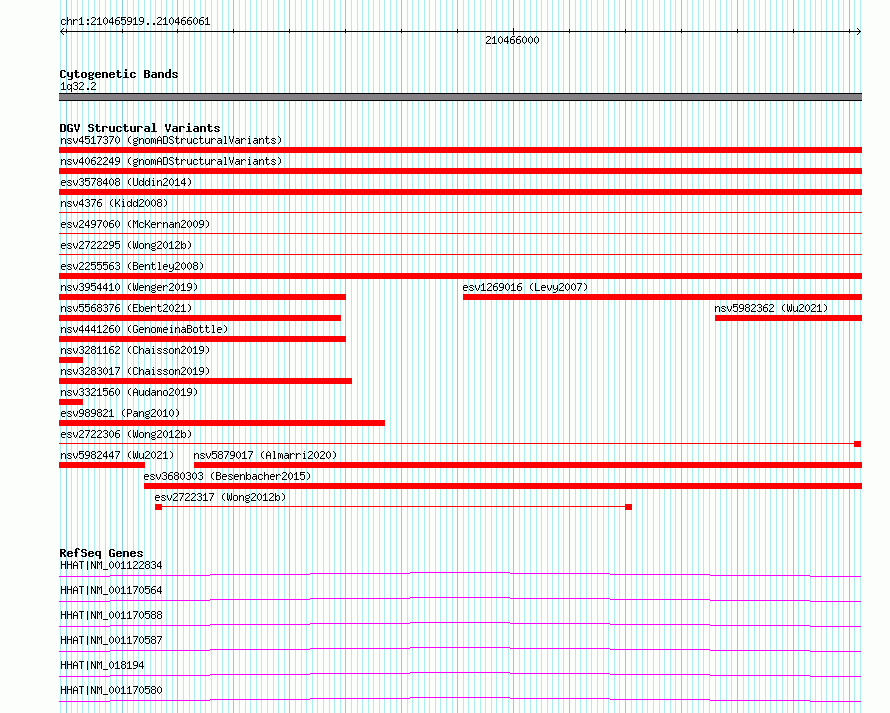The height and width of the screenshot is (713, 890).
Task: Open the HHAT|NM_001122834 transcript
Action: [111, 565]
